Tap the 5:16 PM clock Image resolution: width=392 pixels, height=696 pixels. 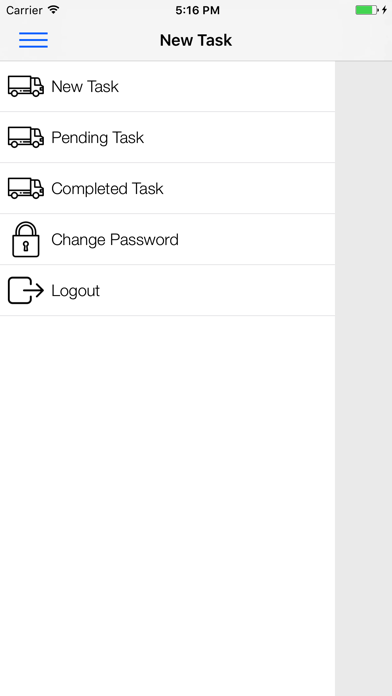click(x=197, y=10)
